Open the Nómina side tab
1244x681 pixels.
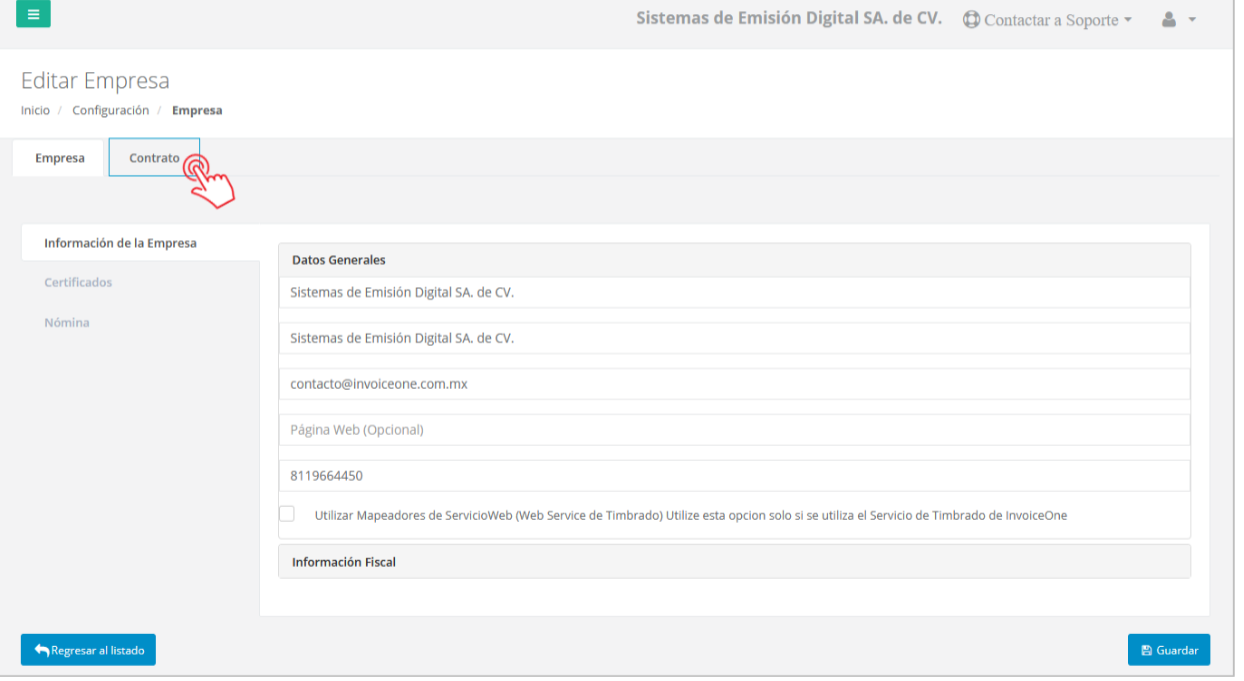(67, 323)
